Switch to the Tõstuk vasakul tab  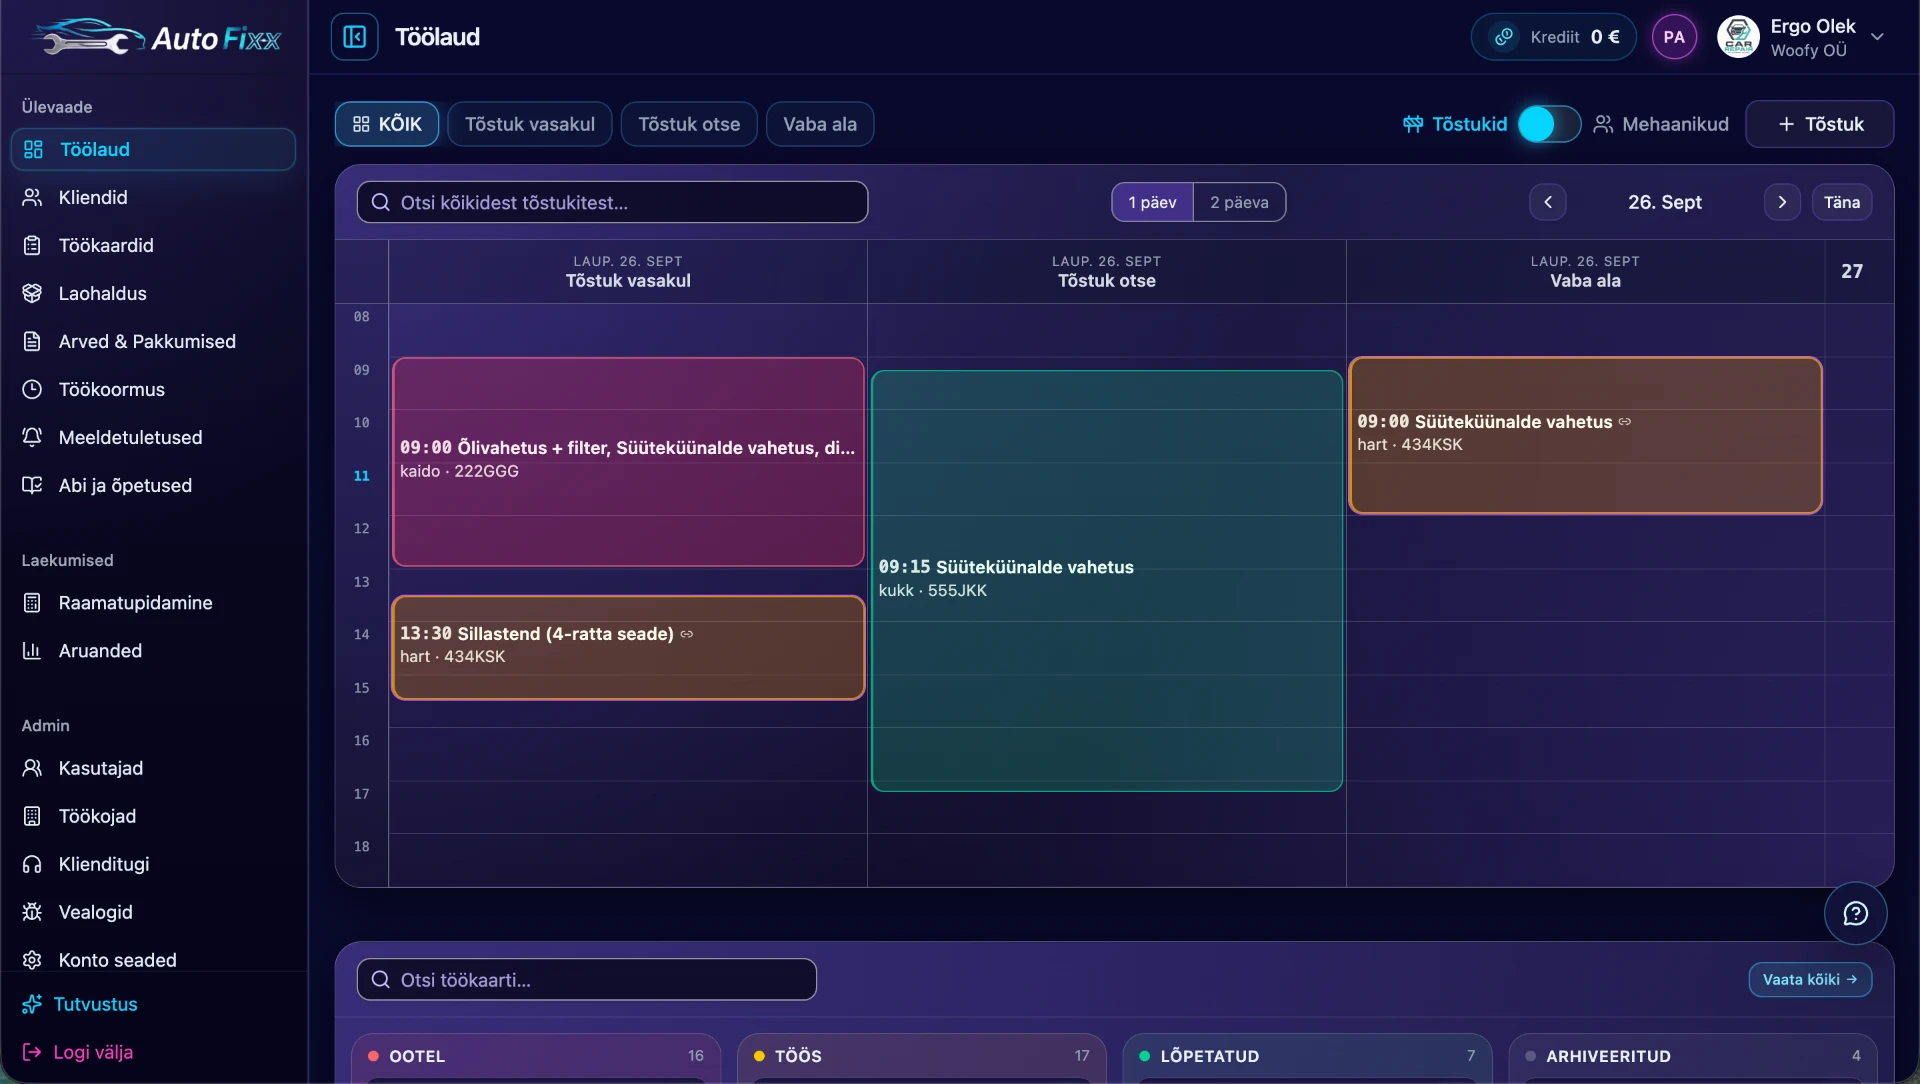(x=530, y=124)
